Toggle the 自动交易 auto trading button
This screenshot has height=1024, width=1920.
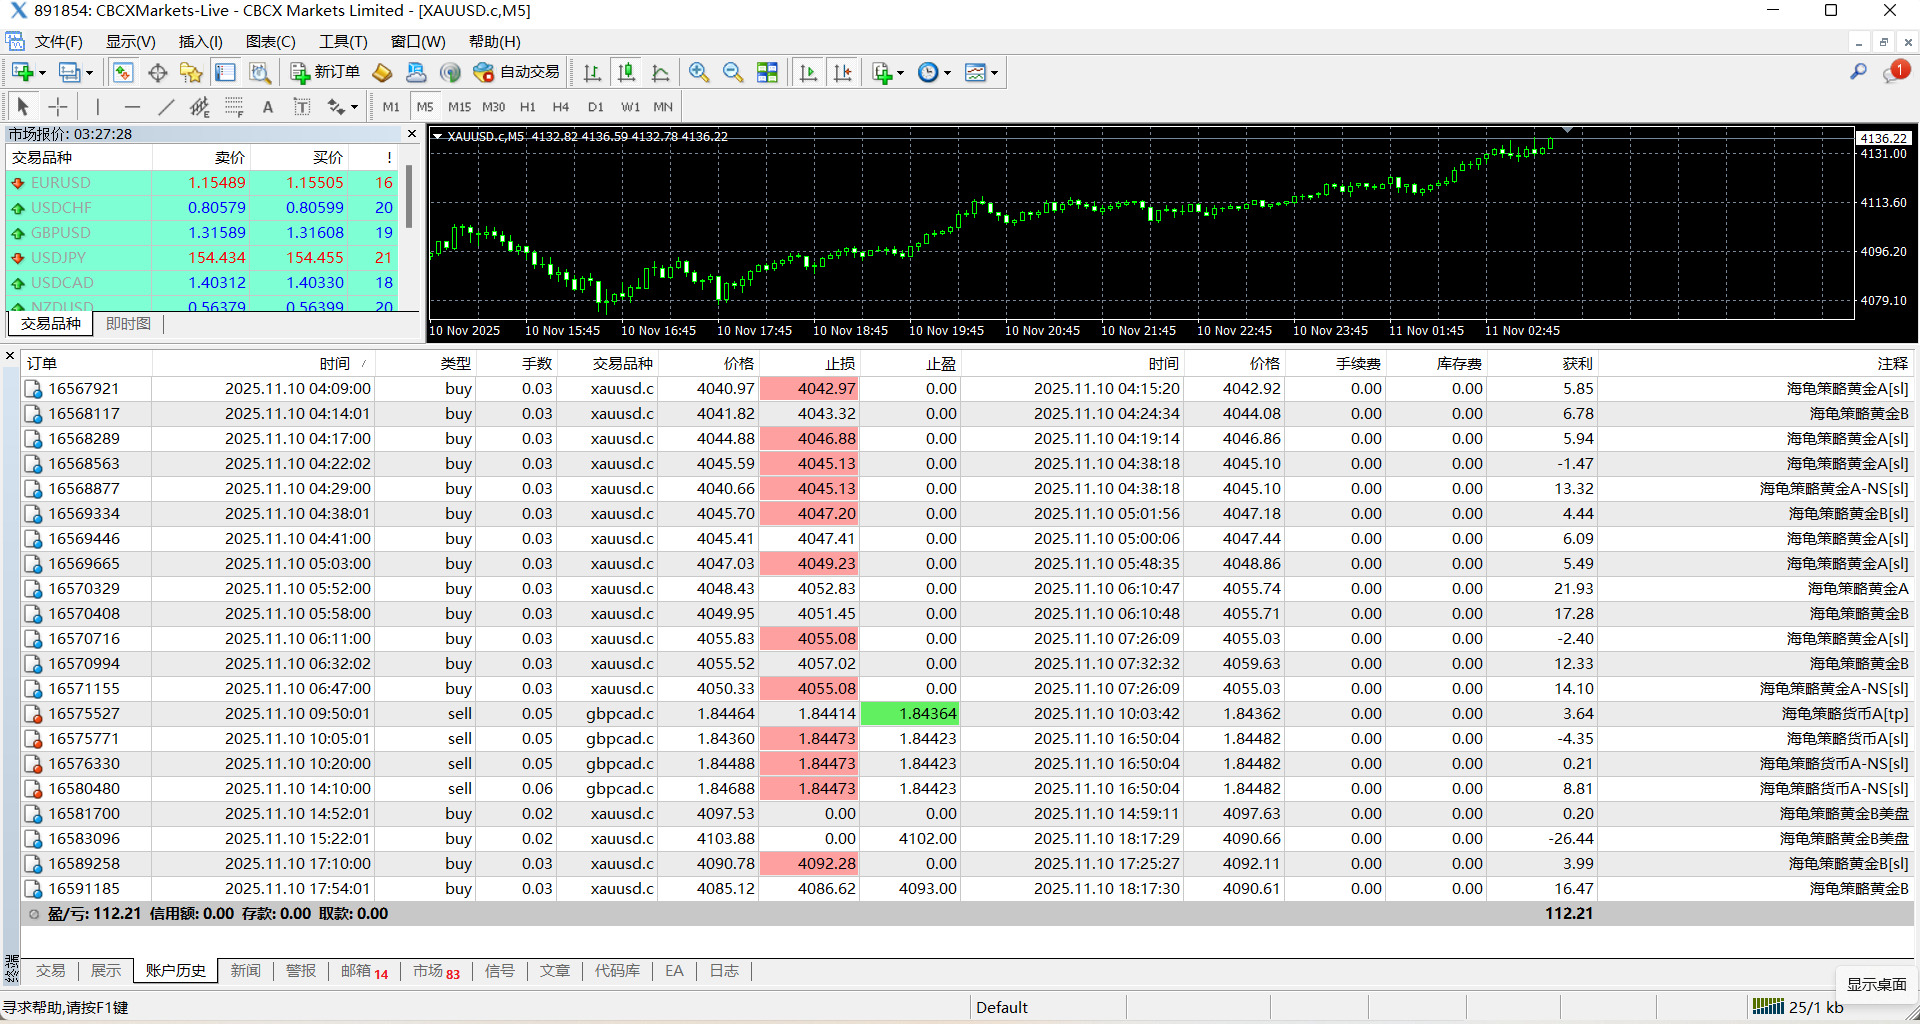tap(517, 72)
